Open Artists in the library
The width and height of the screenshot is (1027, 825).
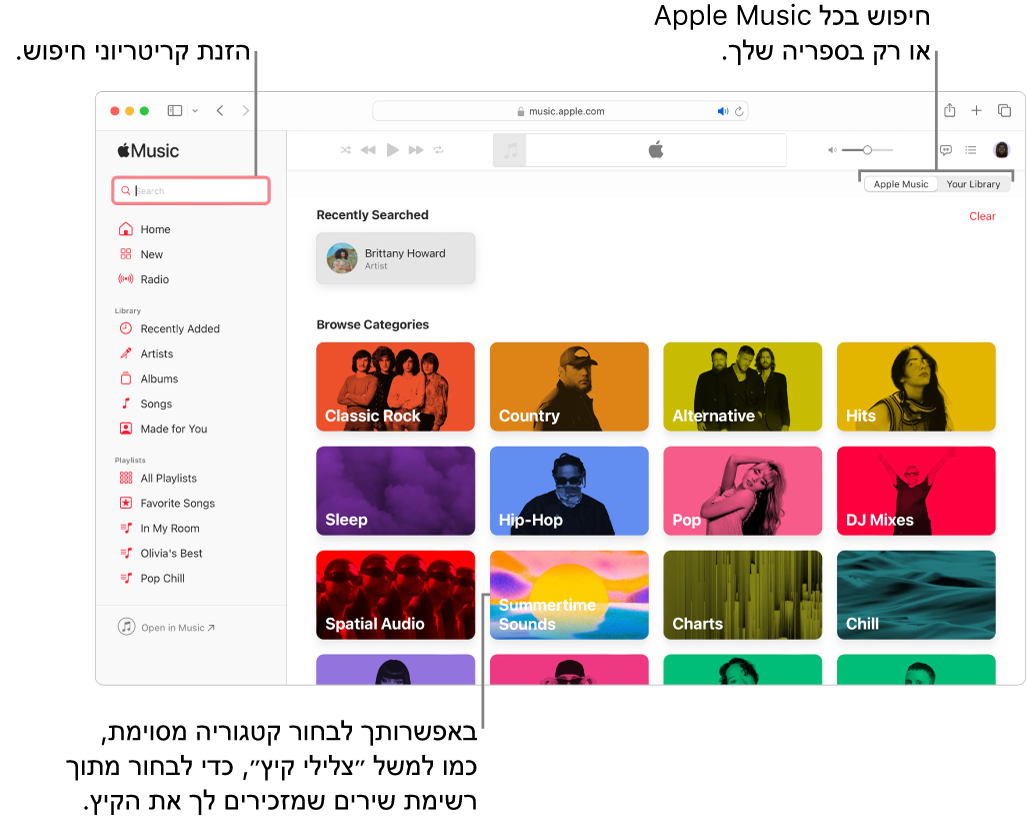coord(145,354)
